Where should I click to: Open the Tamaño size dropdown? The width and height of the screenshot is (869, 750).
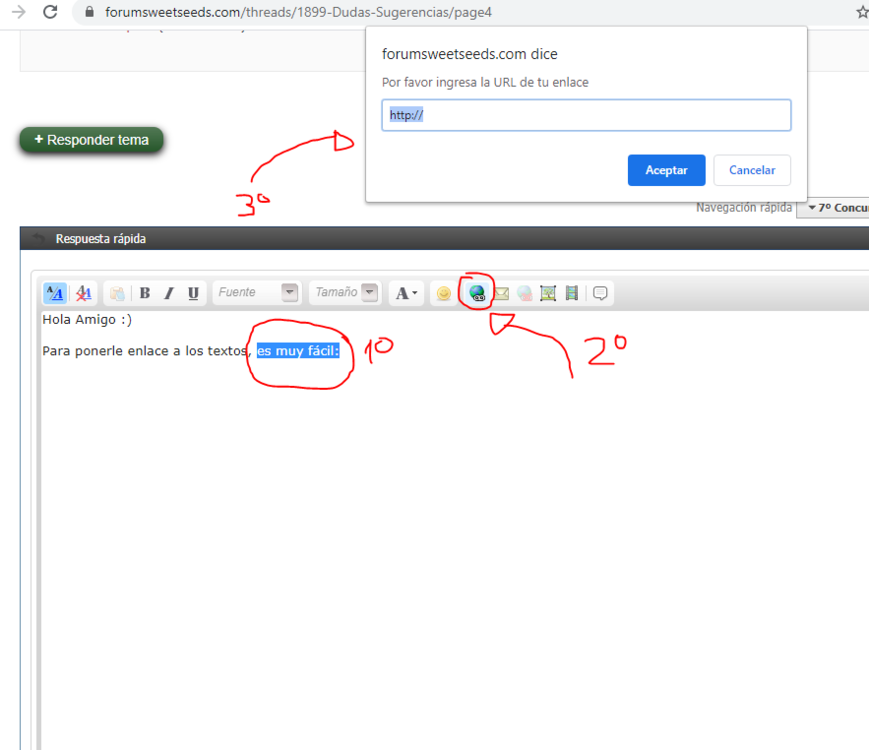tap(345, 293)
